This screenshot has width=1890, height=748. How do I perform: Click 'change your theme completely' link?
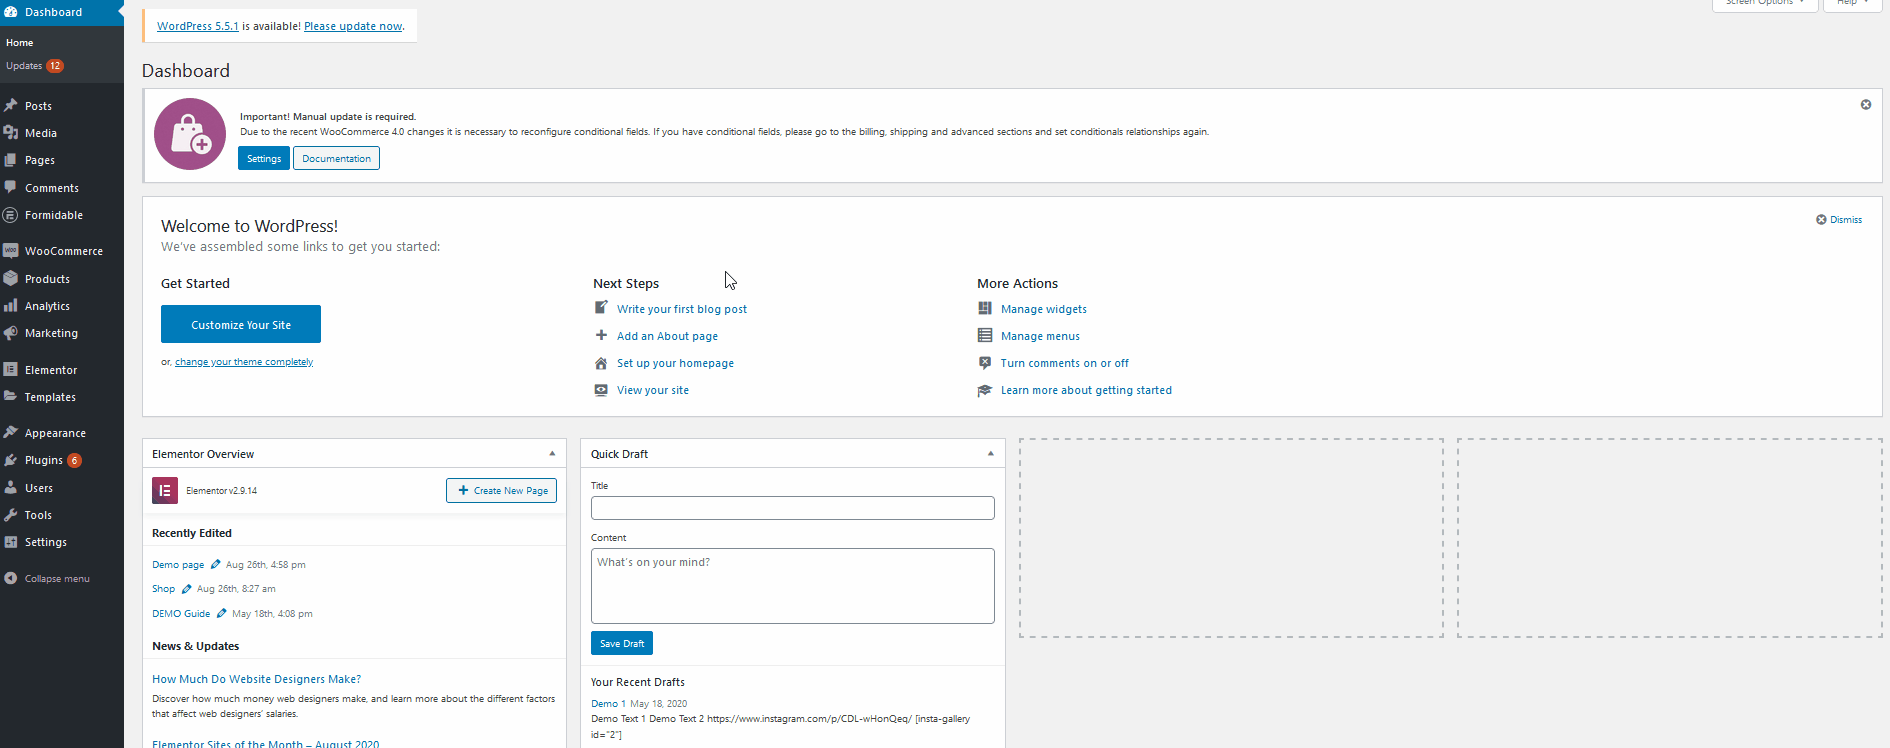(244, 362)
